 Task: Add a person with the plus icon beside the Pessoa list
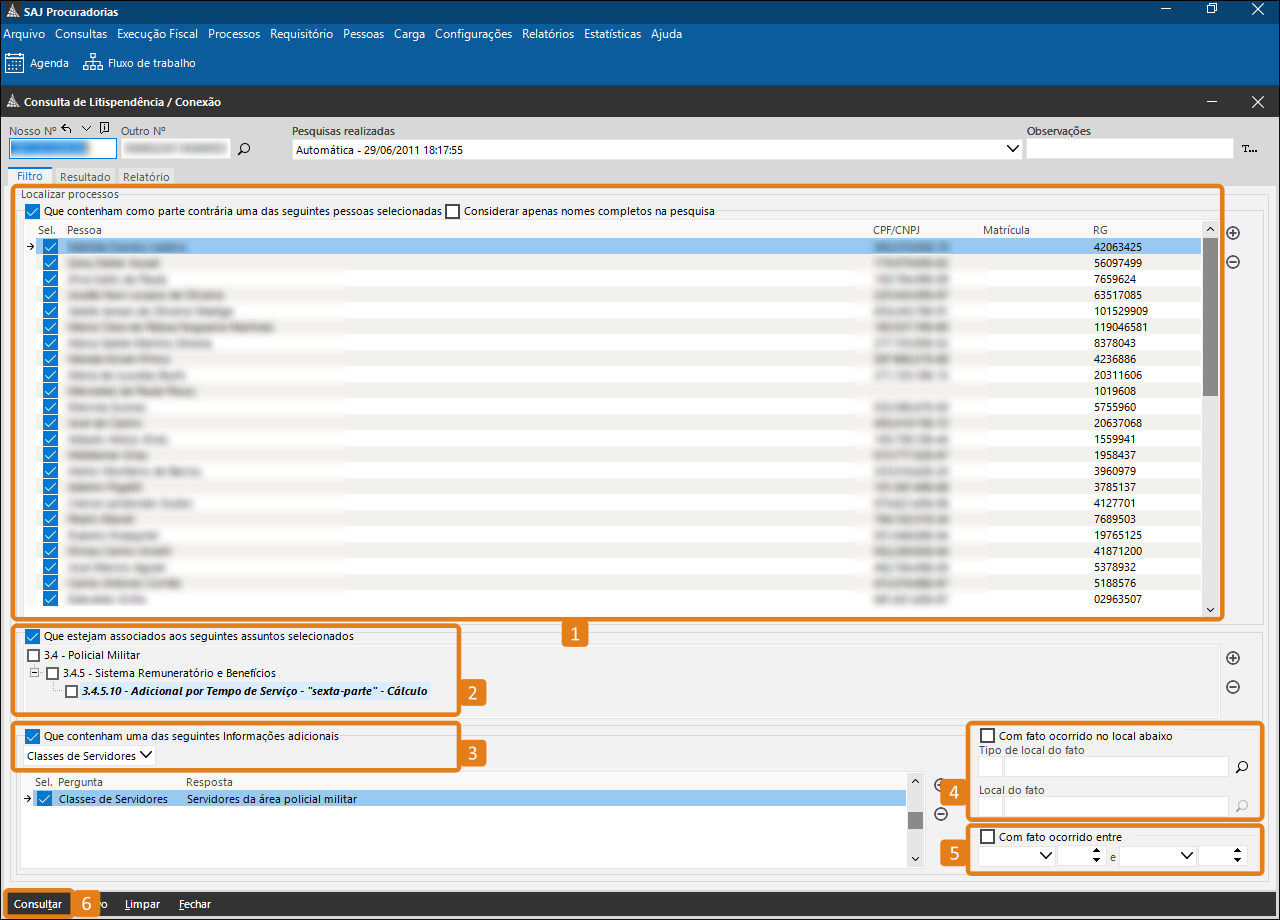click(x=1233, y=233)
